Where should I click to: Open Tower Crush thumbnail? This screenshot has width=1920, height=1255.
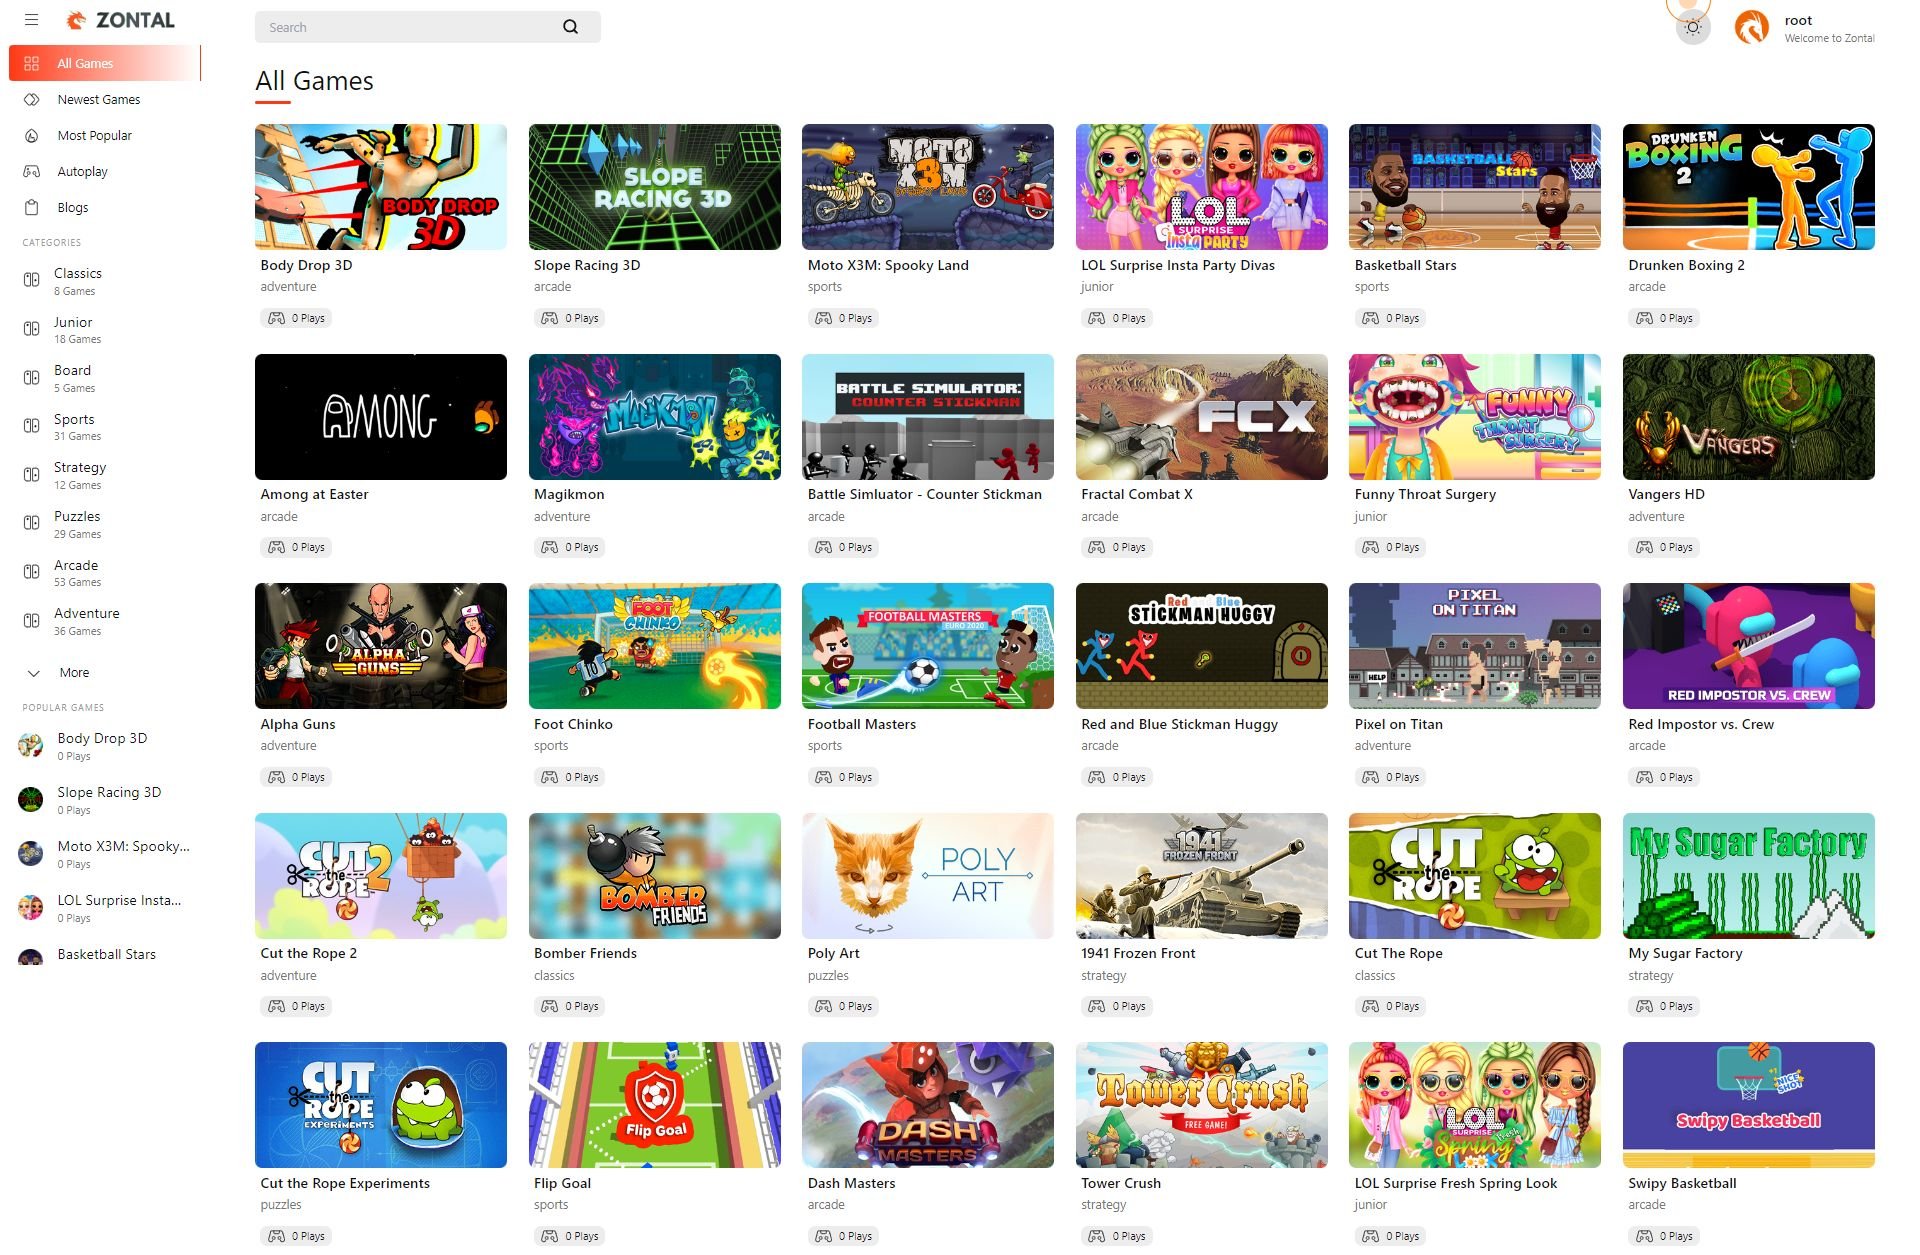(1202, 1105)
